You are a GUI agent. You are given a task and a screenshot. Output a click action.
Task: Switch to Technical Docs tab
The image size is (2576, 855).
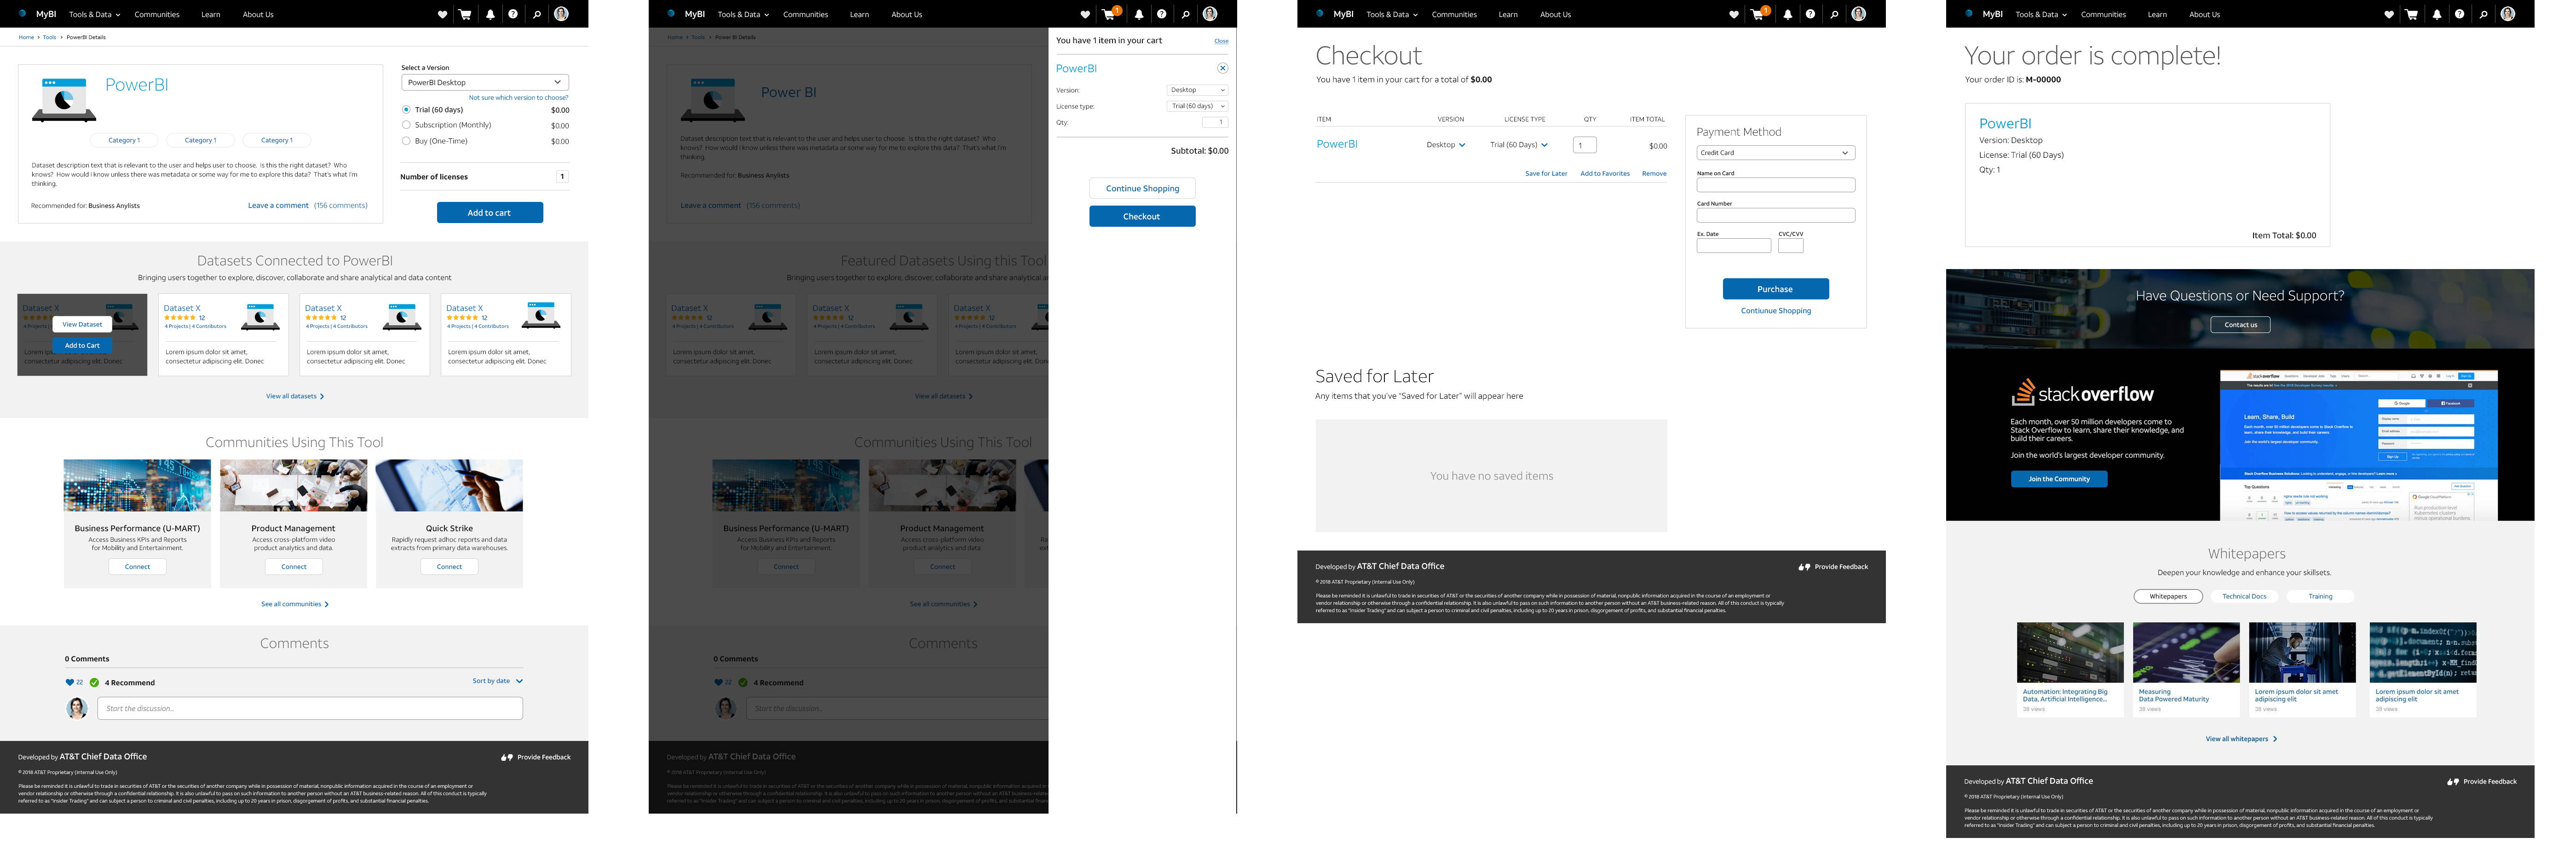click(x=2244, y=596)
